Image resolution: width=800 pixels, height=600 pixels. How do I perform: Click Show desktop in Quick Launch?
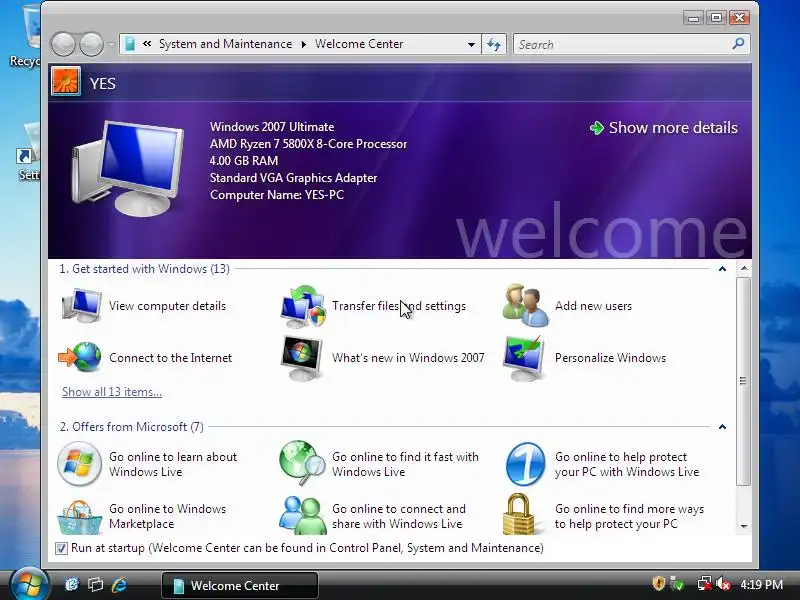72,585
